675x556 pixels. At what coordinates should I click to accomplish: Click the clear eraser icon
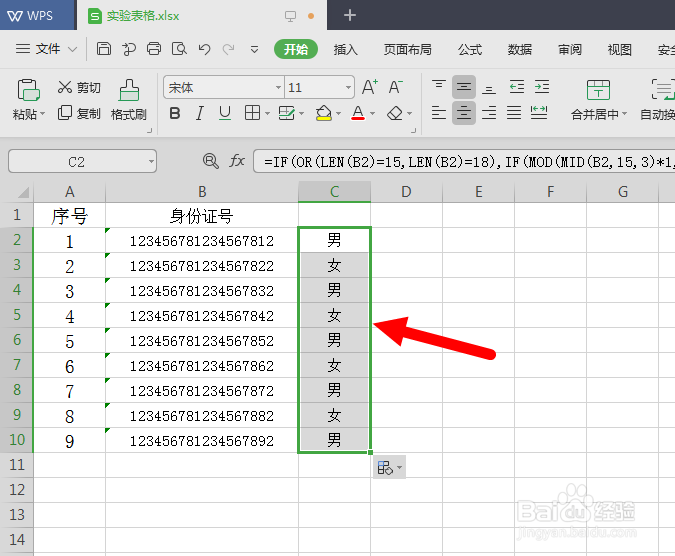tap(395, 114)
